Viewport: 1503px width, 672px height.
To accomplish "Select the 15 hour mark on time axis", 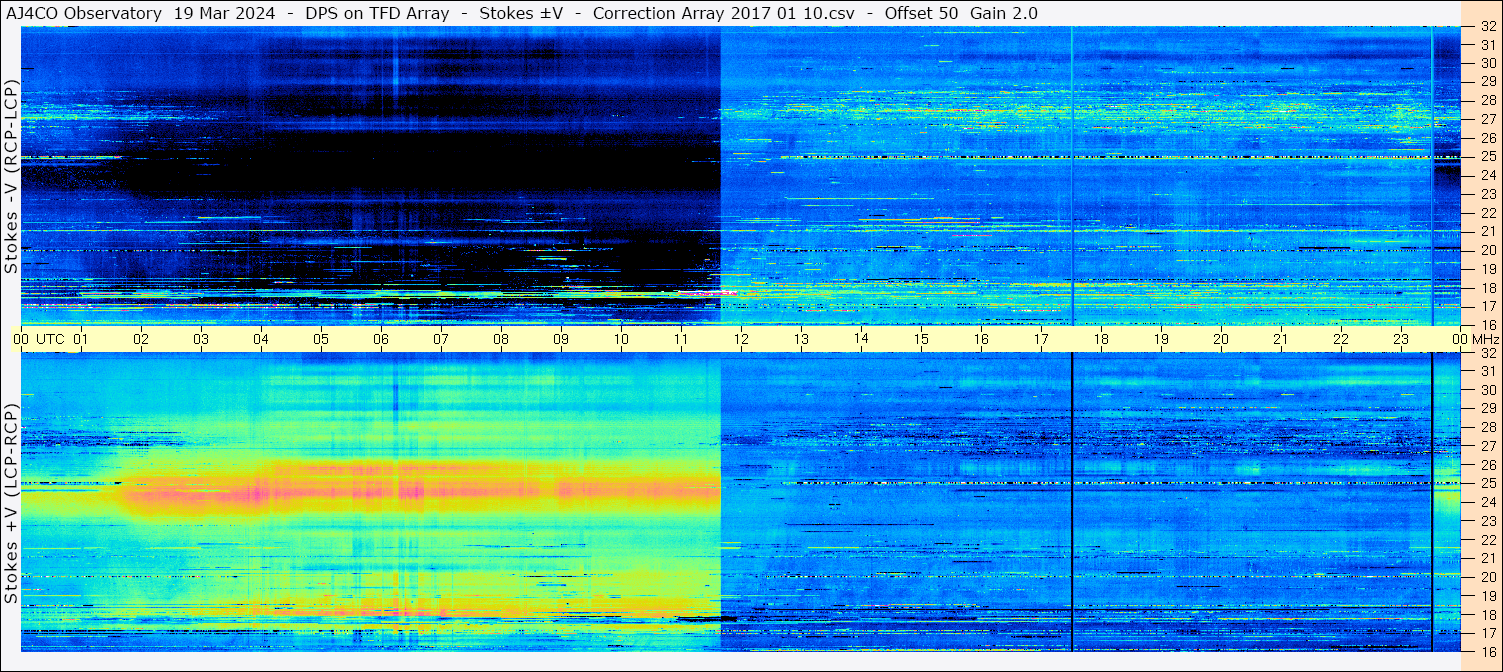I will (921, 339).
